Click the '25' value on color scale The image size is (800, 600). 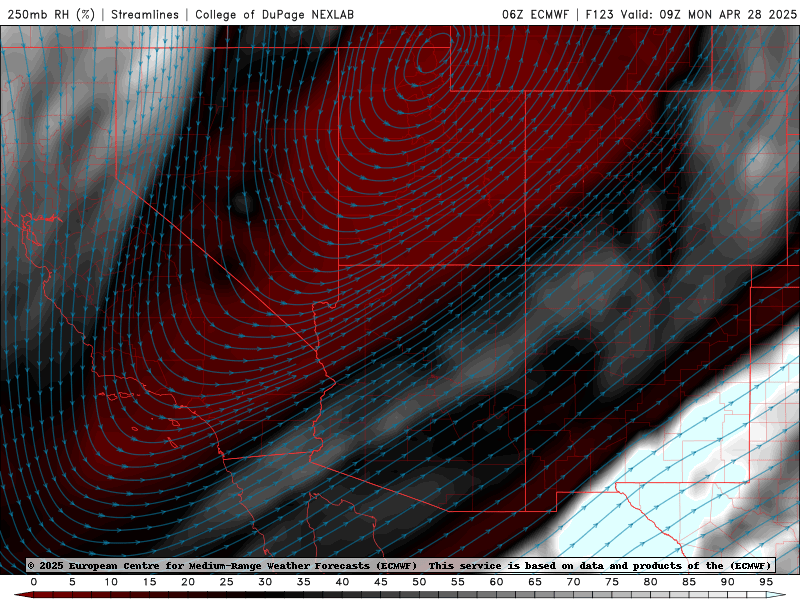(227, 582)
